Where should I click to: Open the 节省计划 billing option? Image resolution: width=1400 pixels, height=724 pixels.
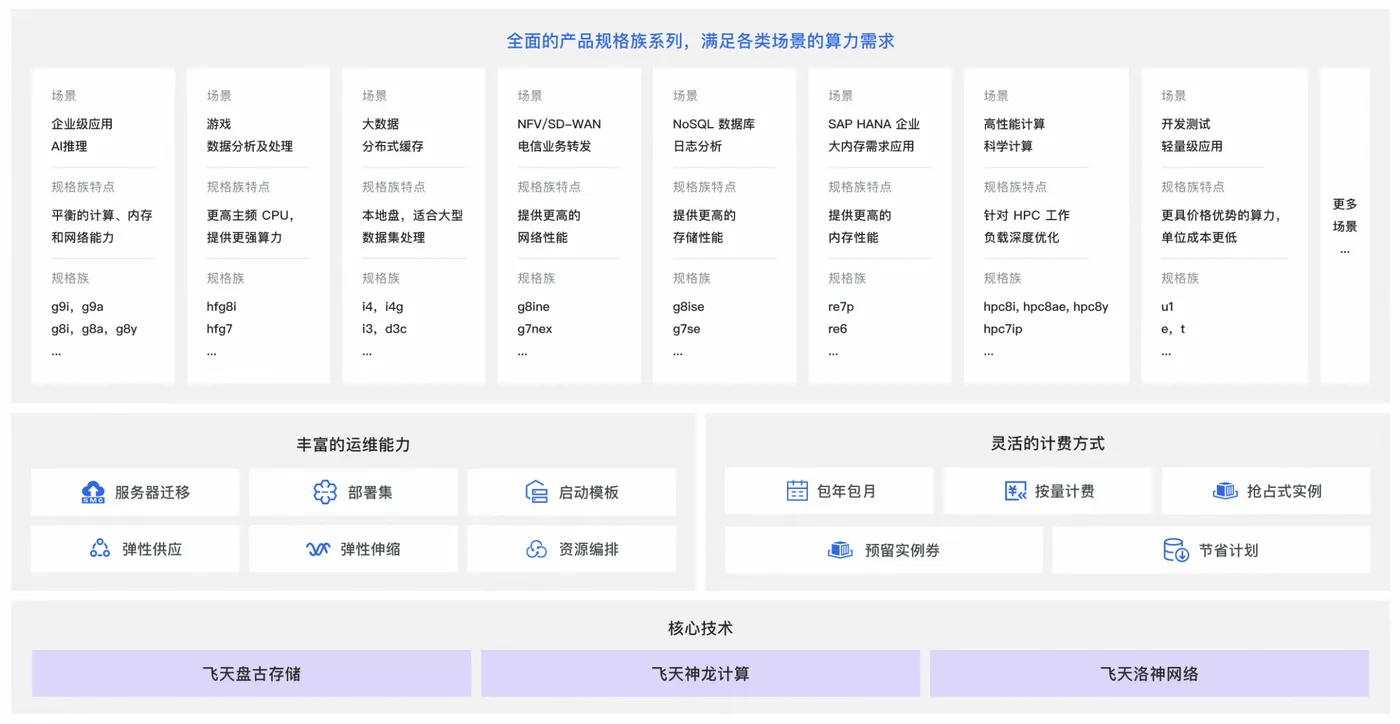point(1211,550)
